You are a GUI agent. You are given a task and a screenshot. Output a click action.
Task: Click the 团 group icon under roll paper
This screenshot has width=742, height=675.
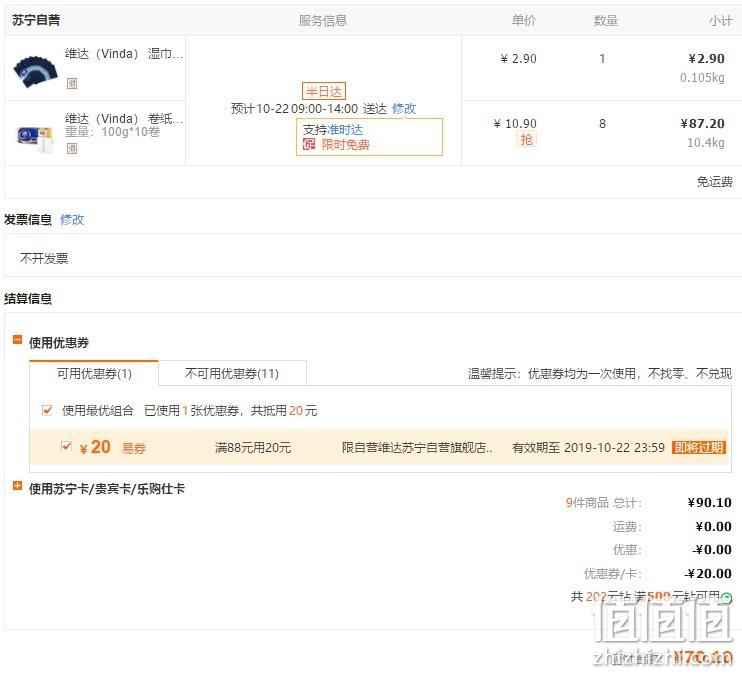click(71, 149)
